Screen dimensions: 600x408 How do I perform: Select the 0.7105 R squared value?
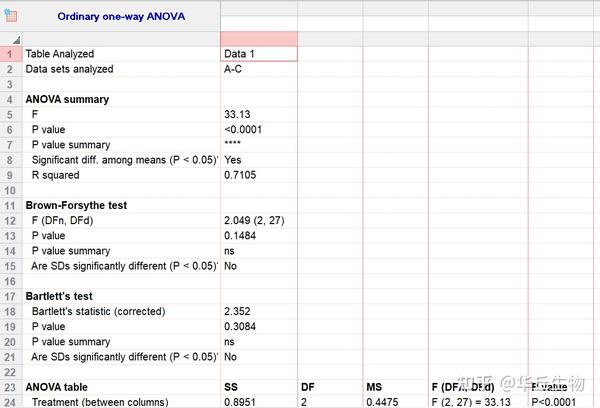(x=259, y=175)
